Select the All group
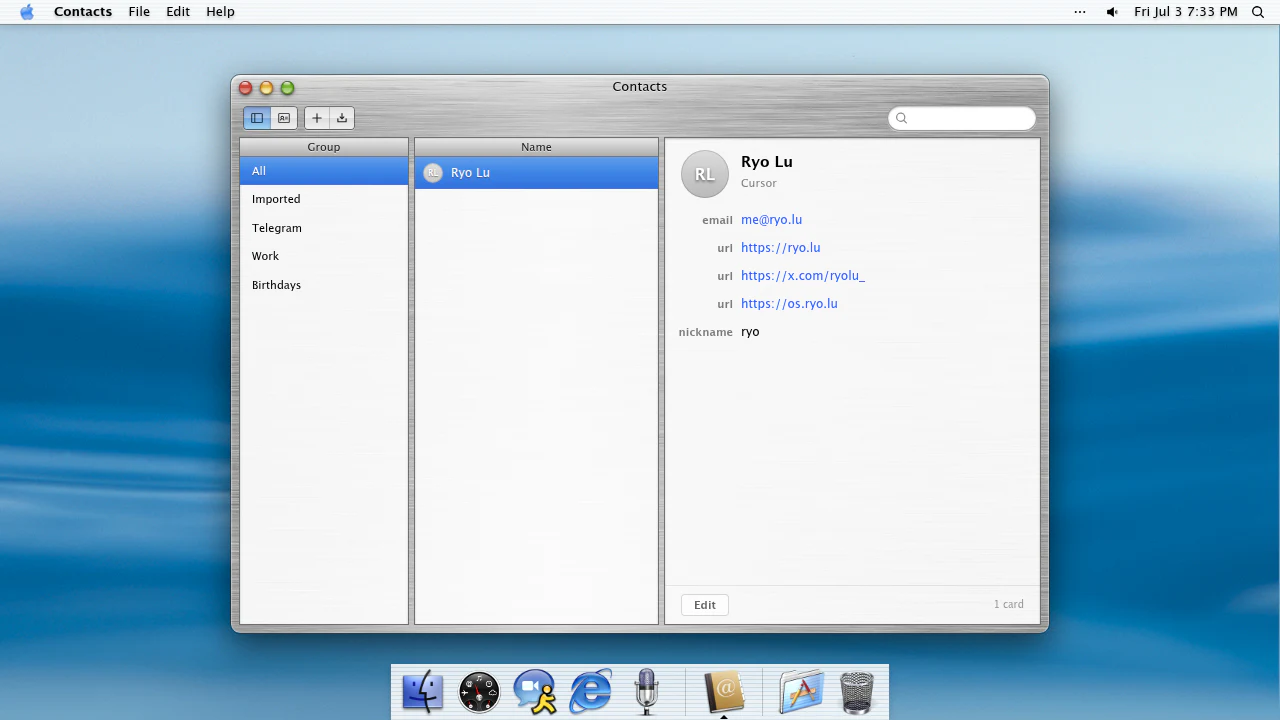Screen dimensions: 1280x720 [324, 171]
